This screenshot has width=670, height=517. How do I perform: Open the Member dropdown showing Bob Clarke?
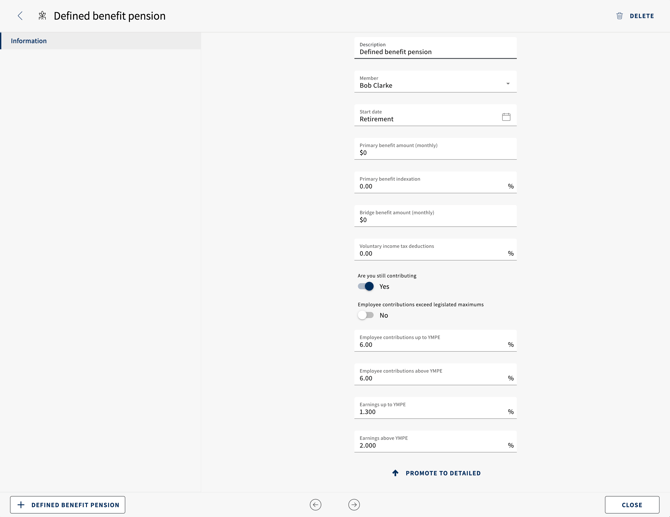coord(435,82)
